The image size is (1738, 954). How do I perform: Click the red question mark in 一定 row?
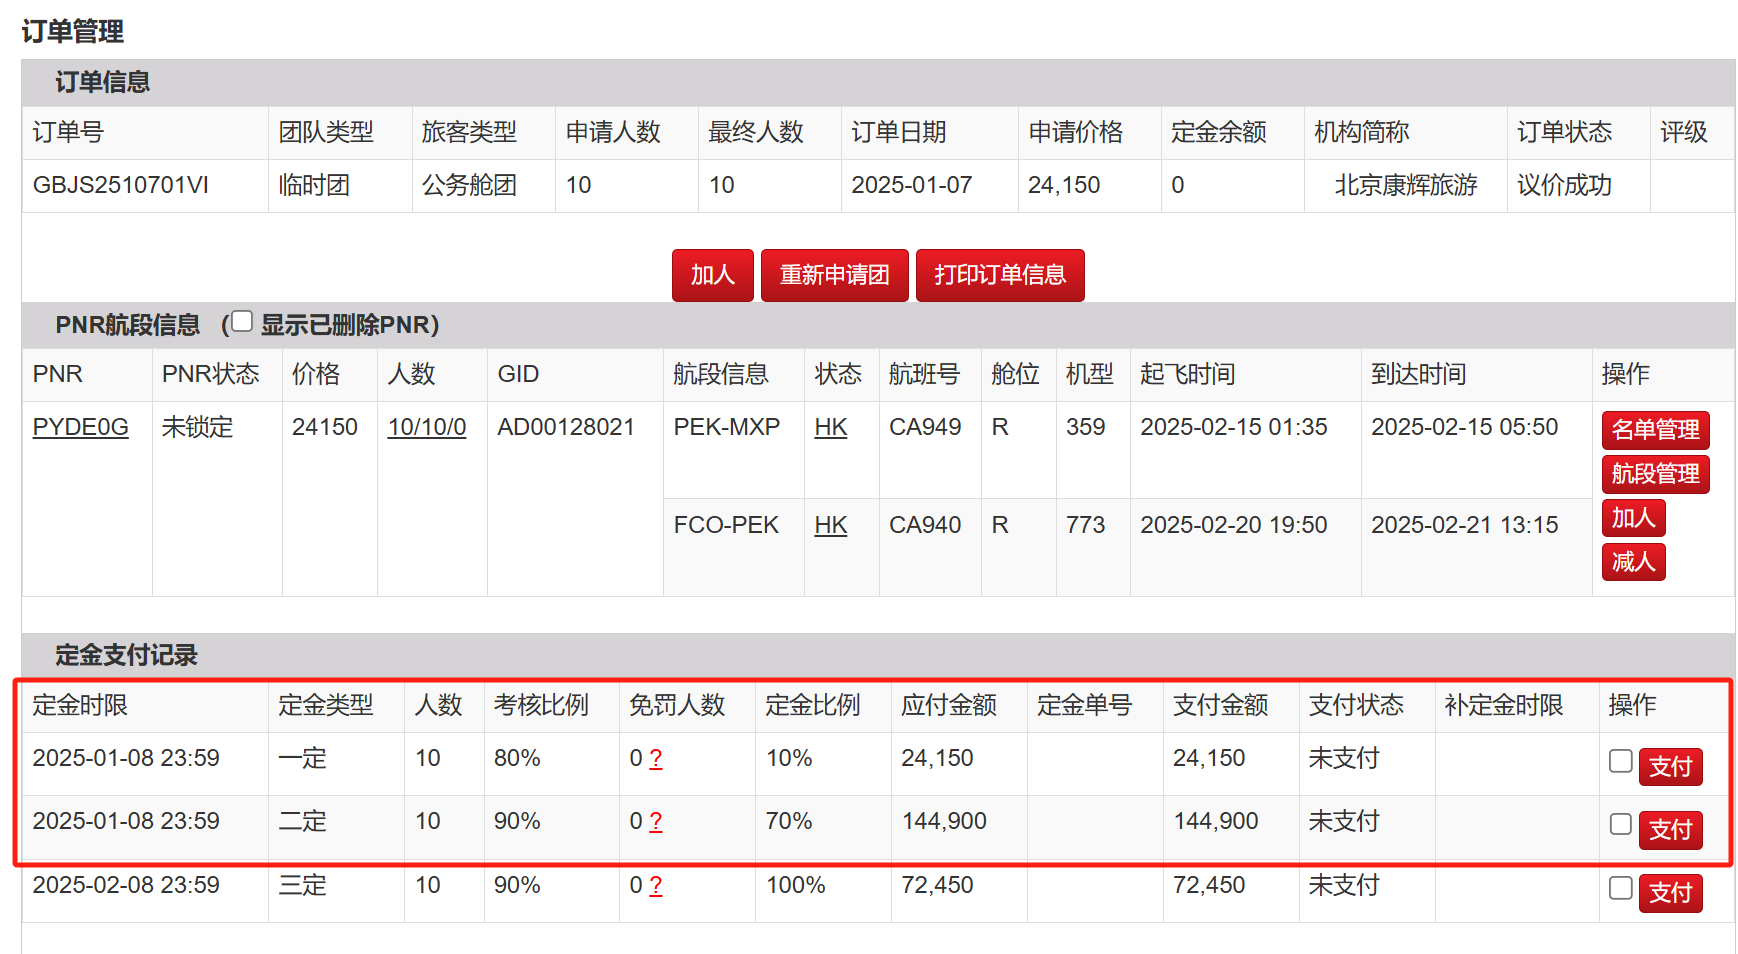coord(656,759)
